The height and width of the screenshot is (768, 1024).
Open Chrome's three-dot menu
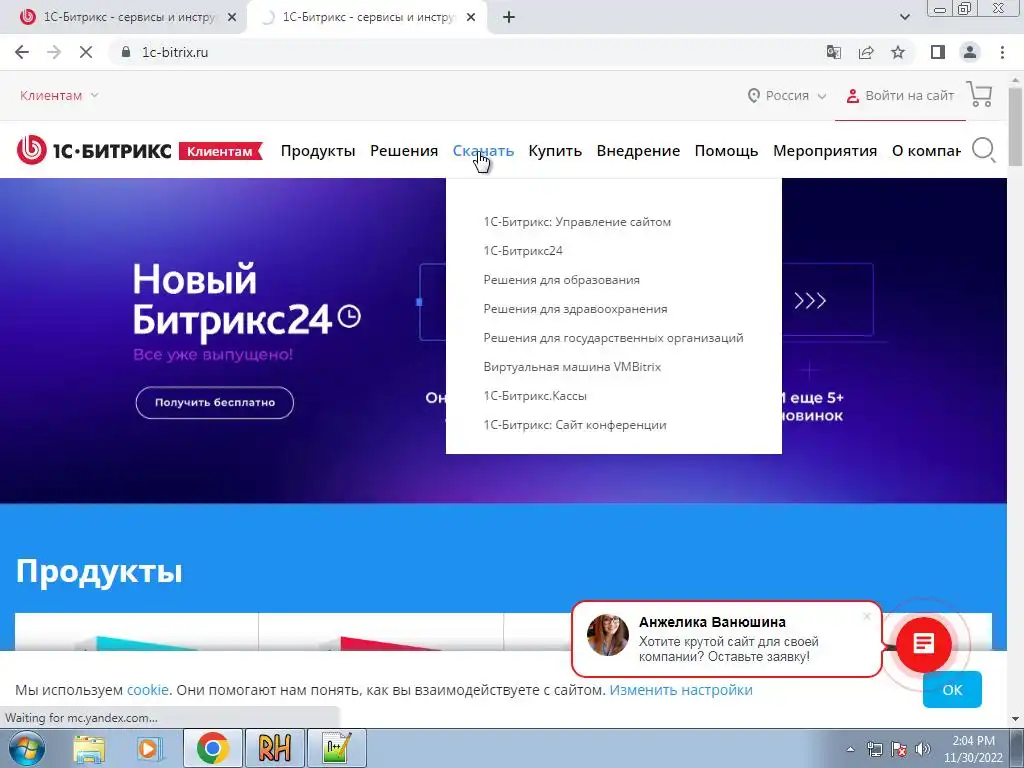[x=1002, y=52]
